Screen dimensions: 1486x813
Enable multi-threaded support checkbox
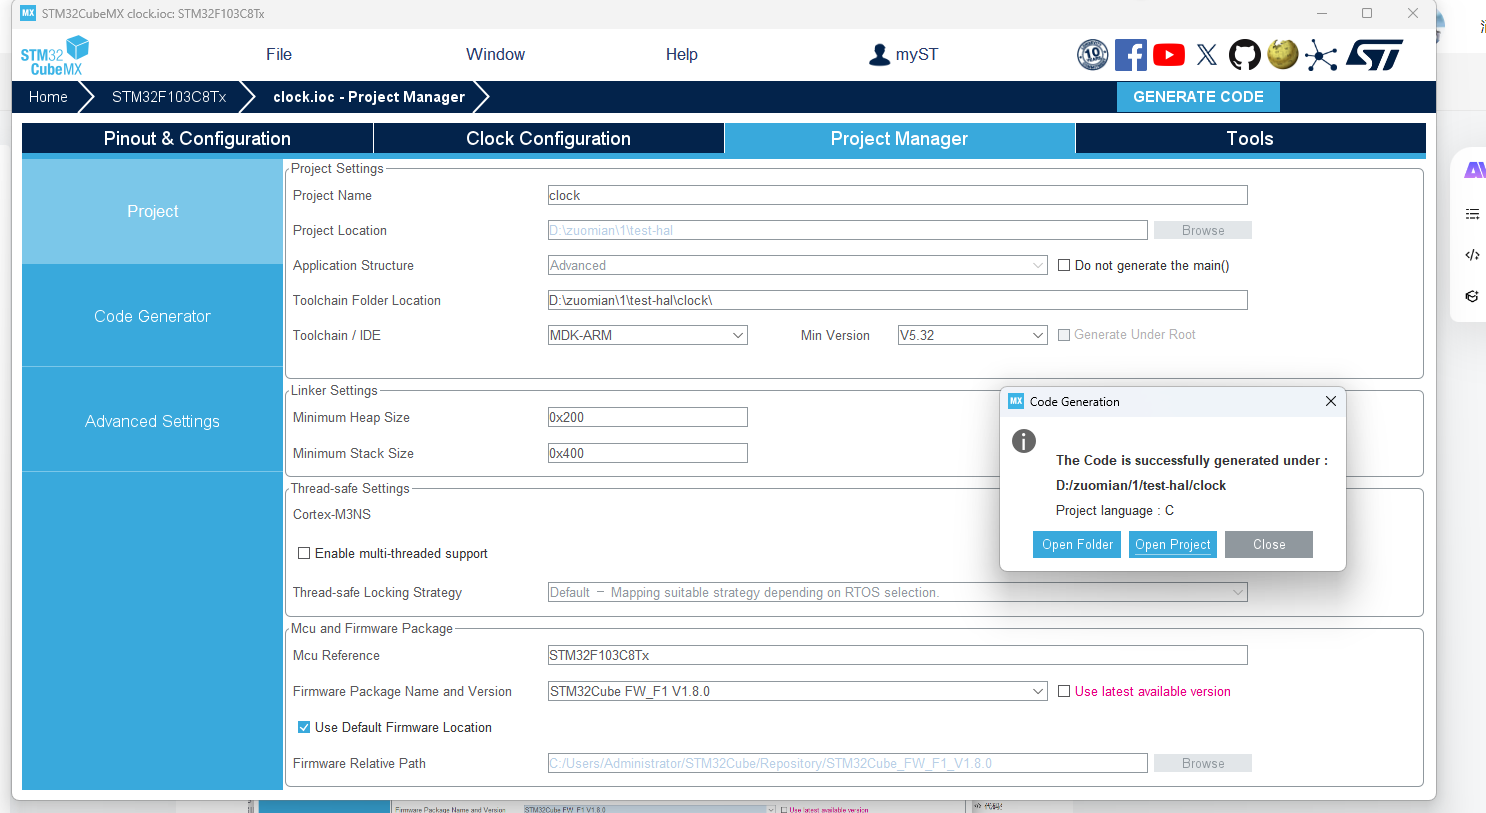click(x=304, y=553)
